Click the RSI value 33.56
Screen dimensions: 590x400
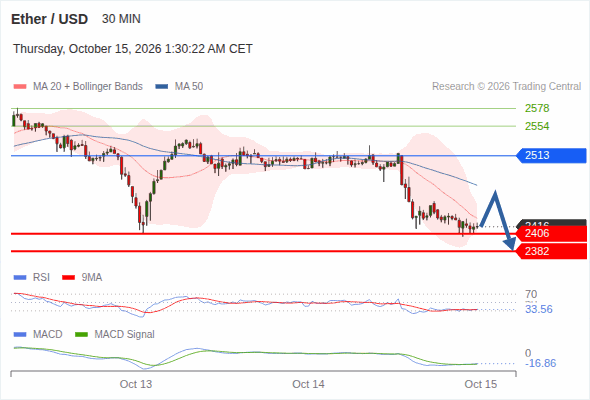[x=539, y=309]
